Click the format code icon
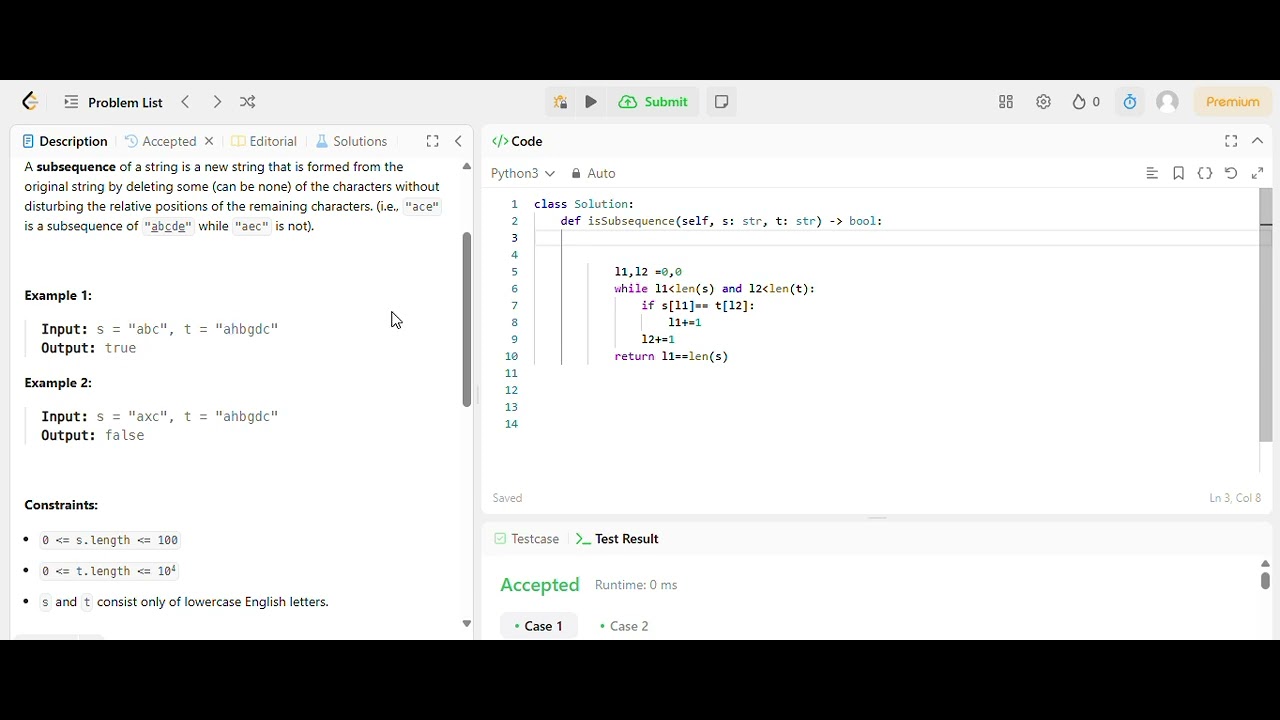The height and width of the screenshot is (720, 1280). (1152, 173)
